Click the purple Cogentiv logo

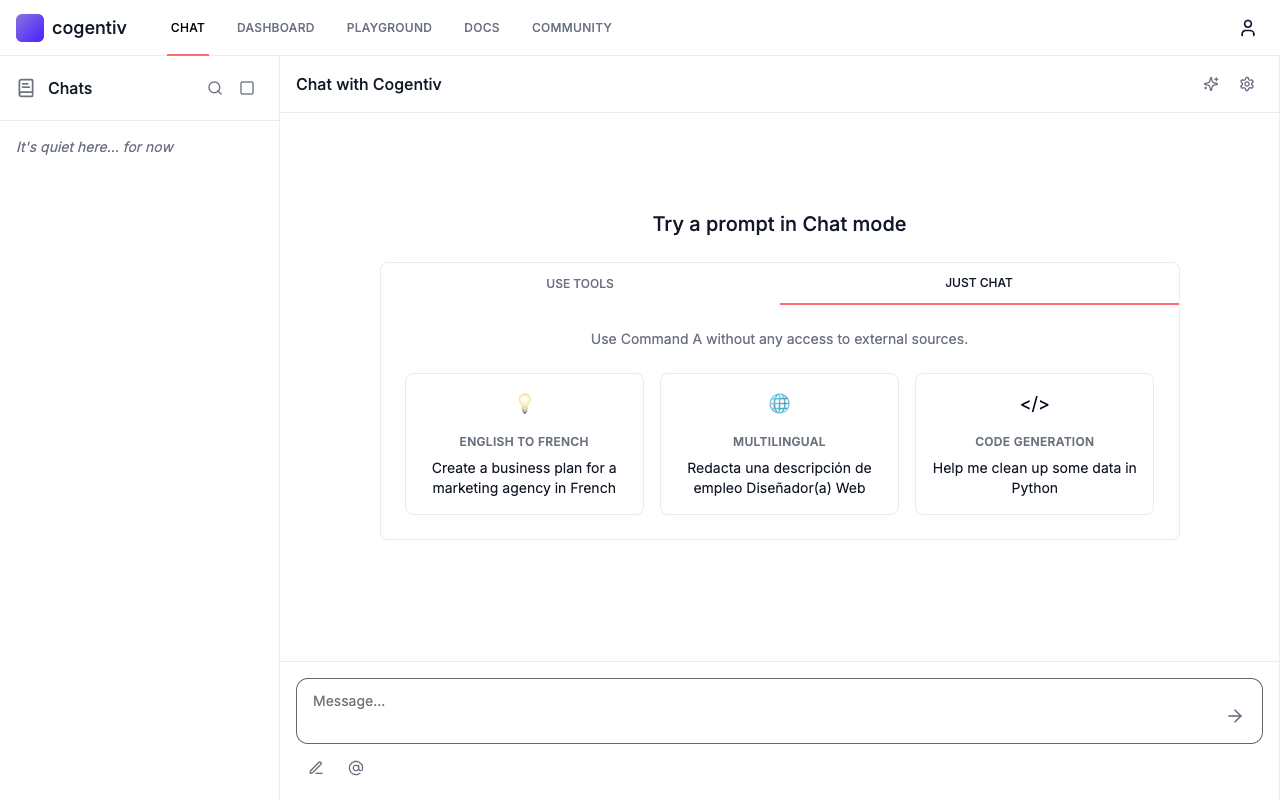[29, 27]
